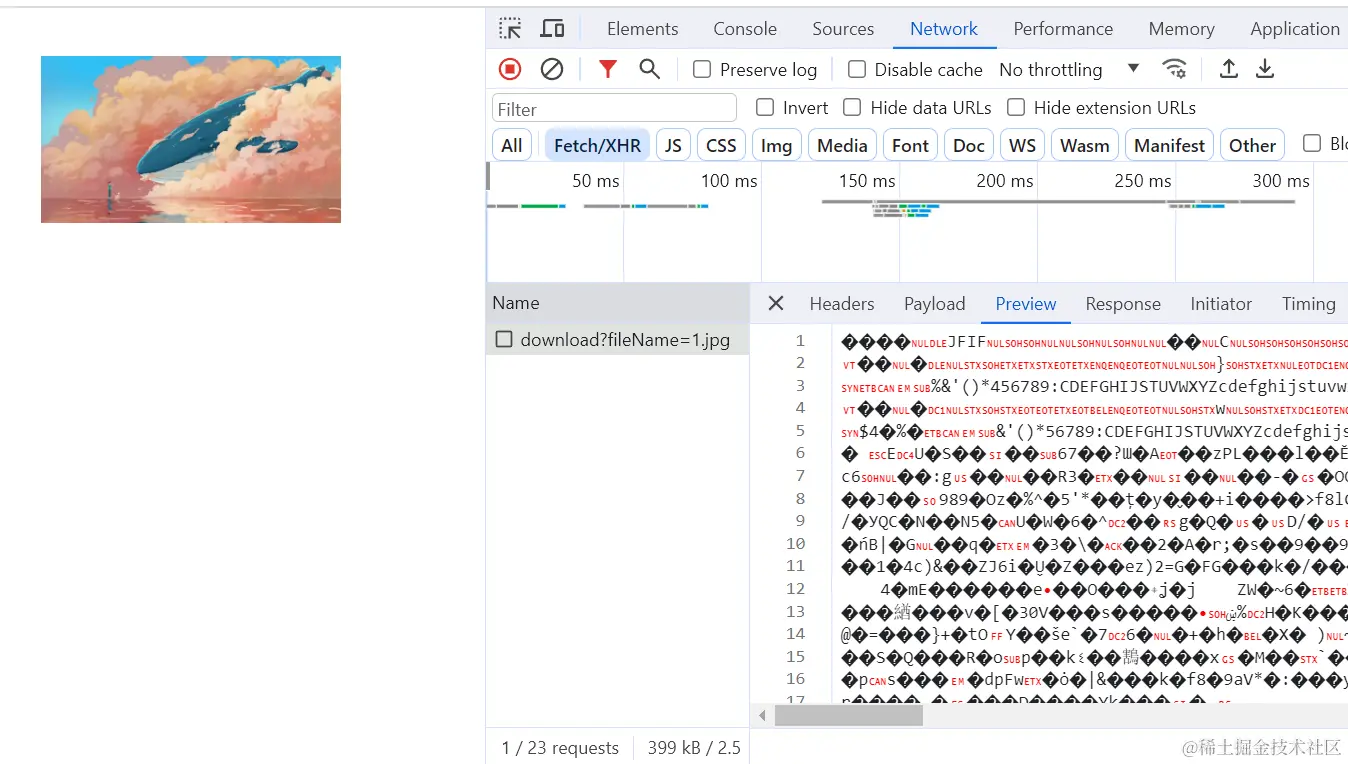
Task: Toggle the device toolbar
Action: [x=550, y=28]
